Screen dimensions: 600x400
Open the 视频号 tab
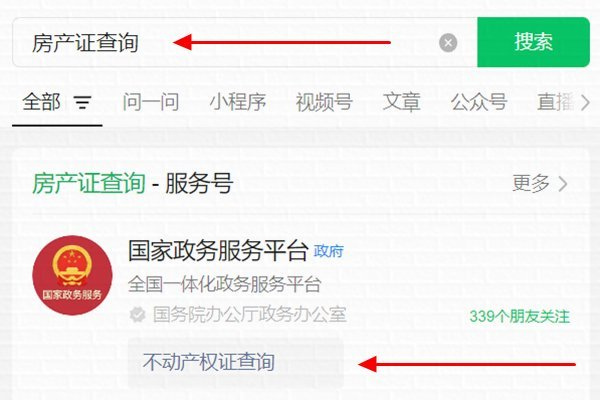coord(324,102)
